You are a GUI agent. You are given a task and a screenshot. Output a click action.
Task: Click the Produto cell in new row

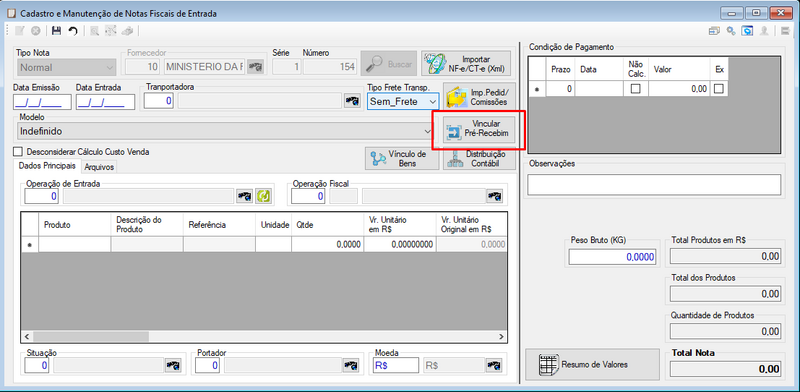[x=74, y=245]
